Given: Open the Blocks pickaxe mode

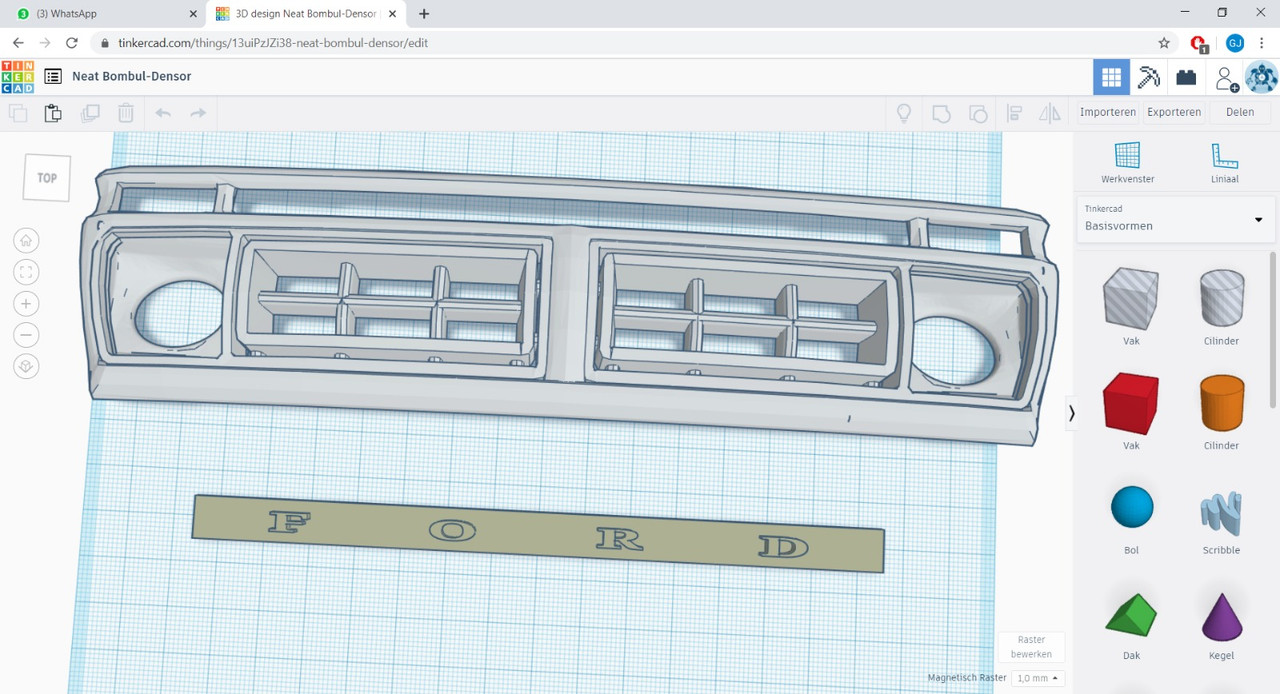Looking at the screenshot, I should tap(1149, 77).
